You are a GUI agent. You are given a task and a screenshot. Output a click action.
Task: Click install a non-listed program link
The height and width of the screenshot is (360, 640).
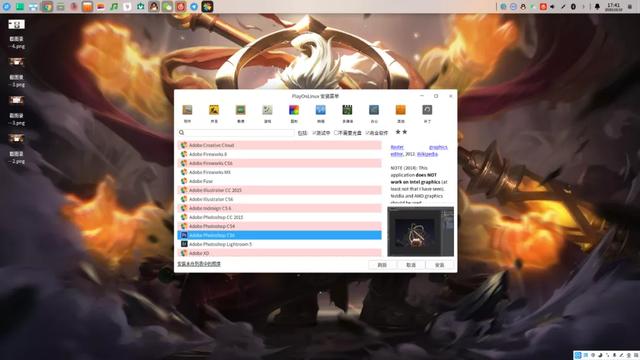[x=199, y=264]
